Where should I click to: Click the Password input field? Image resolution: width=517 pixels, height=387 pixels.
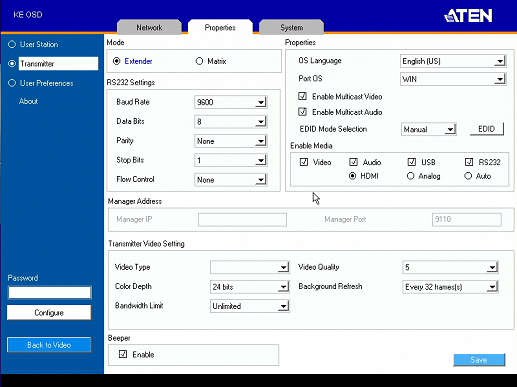[50, 292]
